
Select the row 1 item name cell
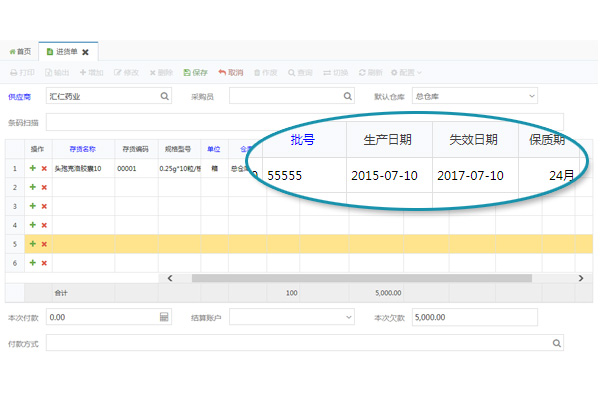(x=83, y=168)
